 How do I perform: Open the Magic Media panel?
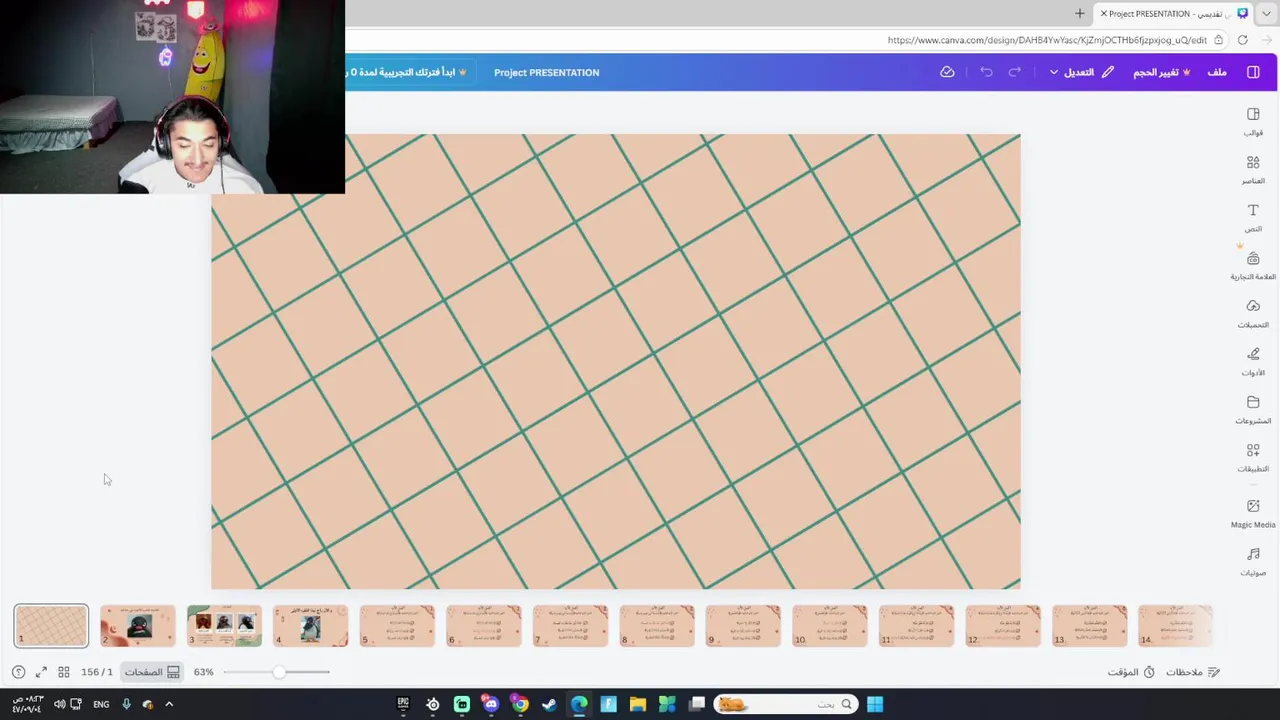coord(1253,514)
